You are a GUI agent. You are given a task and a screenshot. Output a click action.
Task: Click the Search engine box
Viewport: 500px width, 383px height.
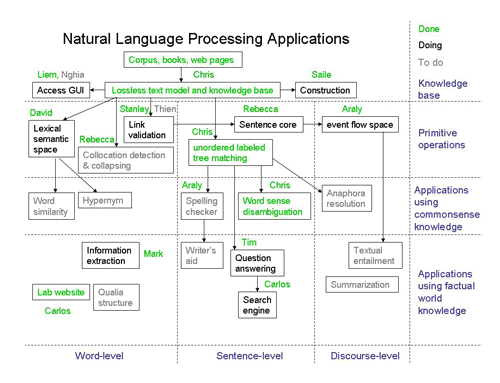pyautogui.click(x=257, y=305)
